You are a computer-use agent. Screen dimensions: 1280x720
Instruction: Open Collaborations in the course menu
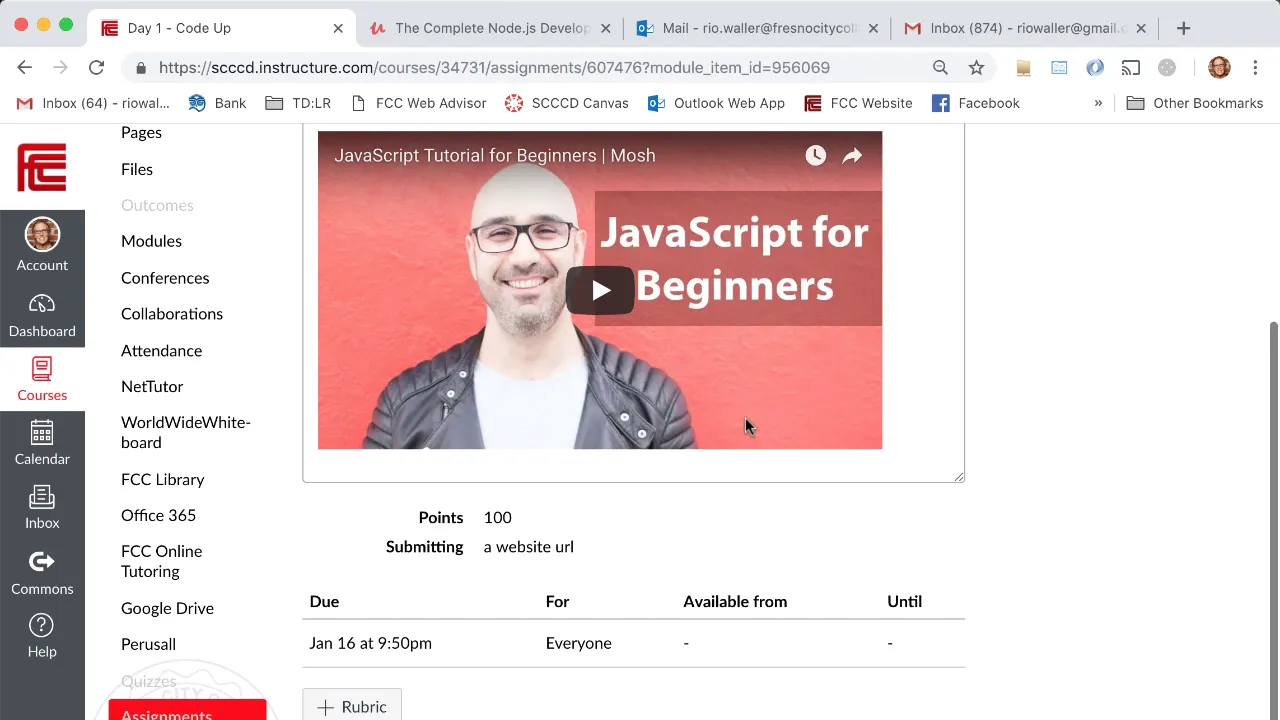pyautogui.click(x=172, y=314)
